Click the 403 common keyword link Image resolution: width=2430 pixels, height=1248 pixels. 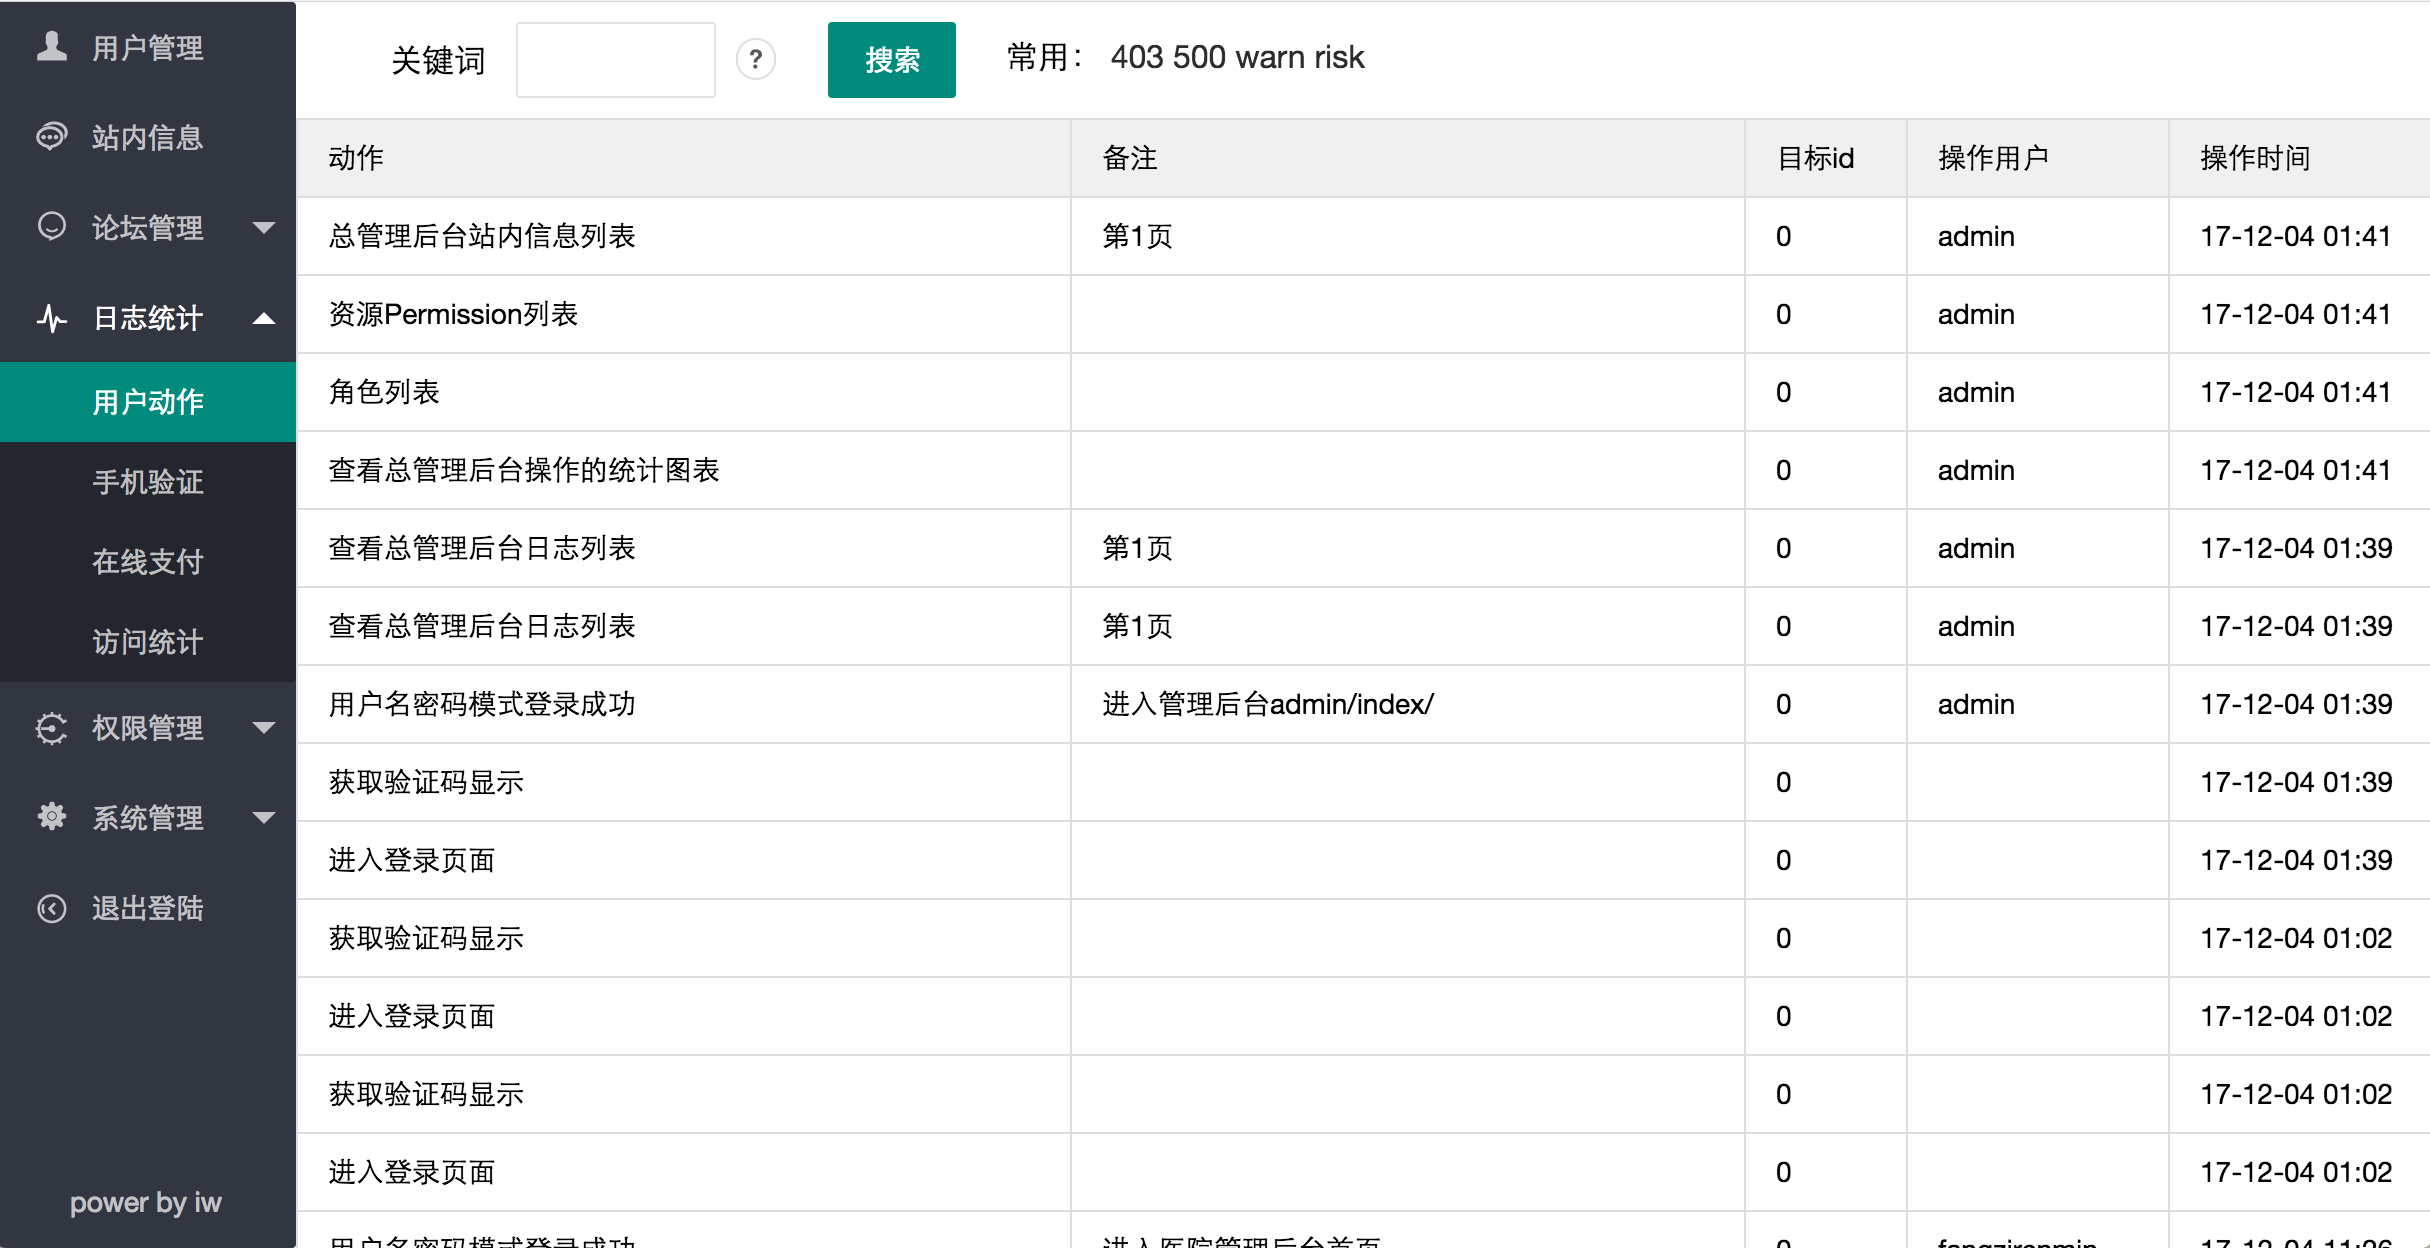1137,57
